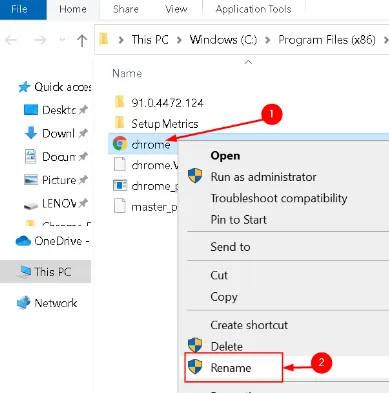389x393 pixels.
Task: Select the chrome file name
Action: (x=151, y=145)
